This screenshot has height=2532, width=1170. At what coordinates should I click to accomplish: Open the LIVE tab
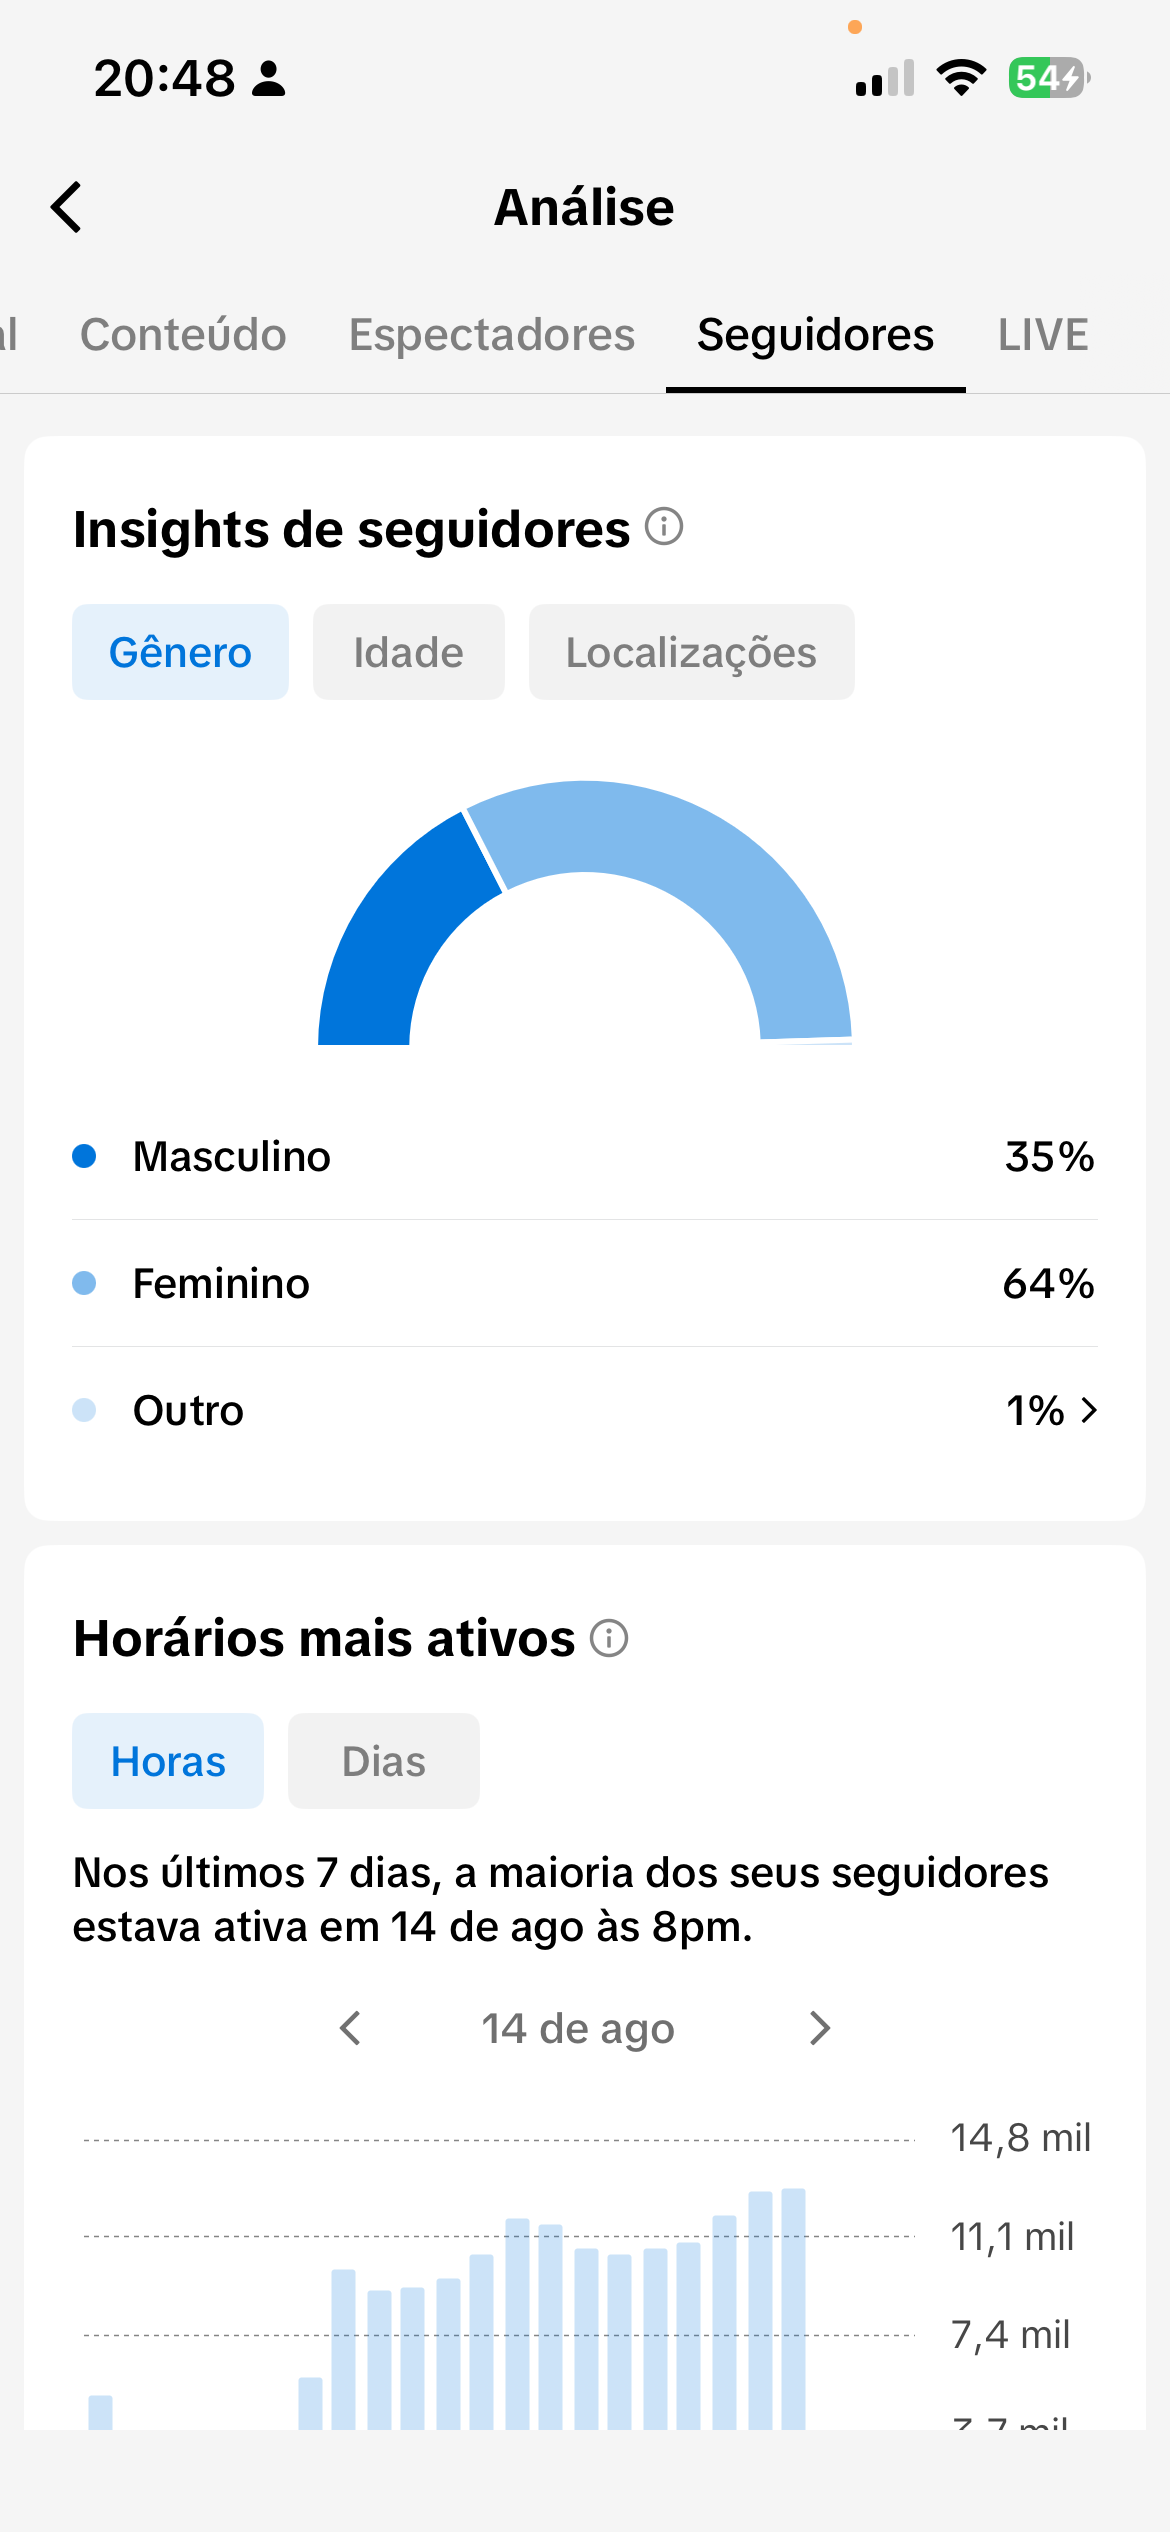tap(1043, 335)
